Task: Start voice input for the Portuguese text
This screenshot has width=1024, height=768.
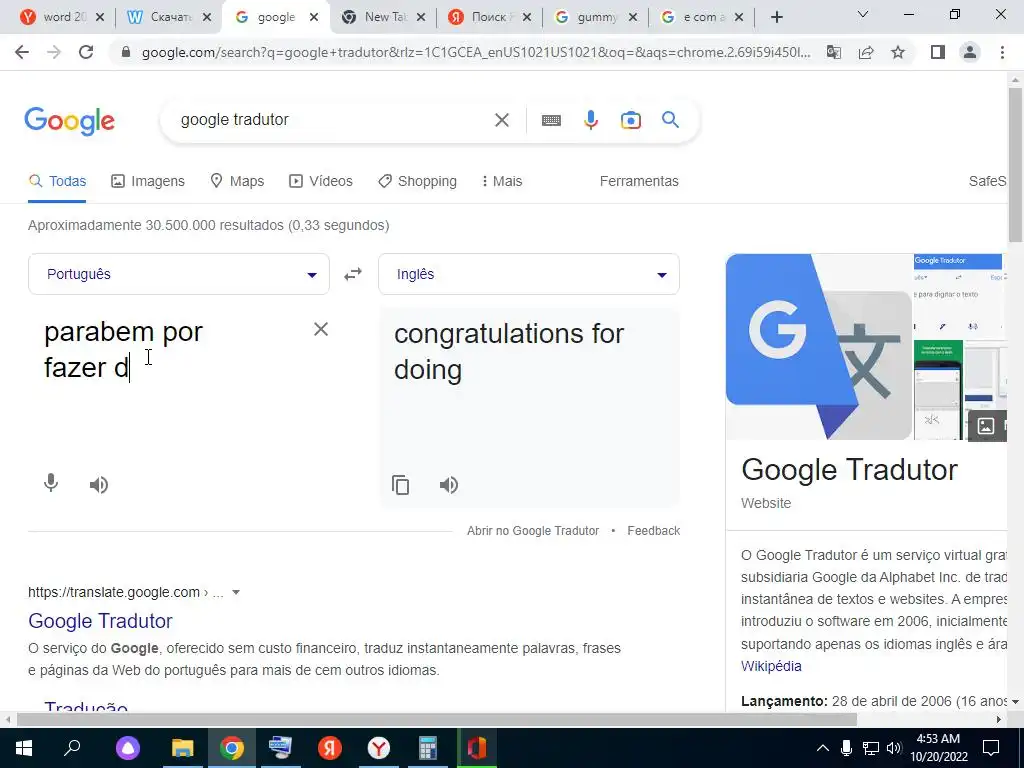Action: [51, 483]
